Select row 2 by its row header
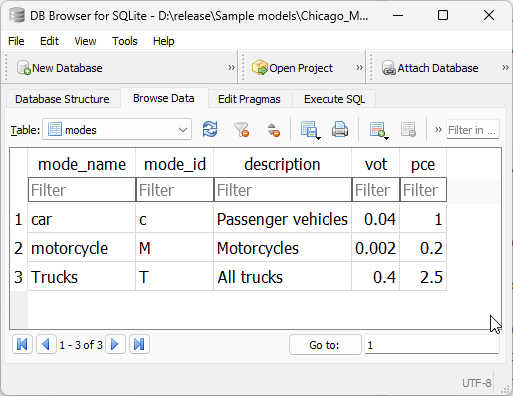Screen dimensions: 513x396 pyautogui.click(x=19, y=248)
